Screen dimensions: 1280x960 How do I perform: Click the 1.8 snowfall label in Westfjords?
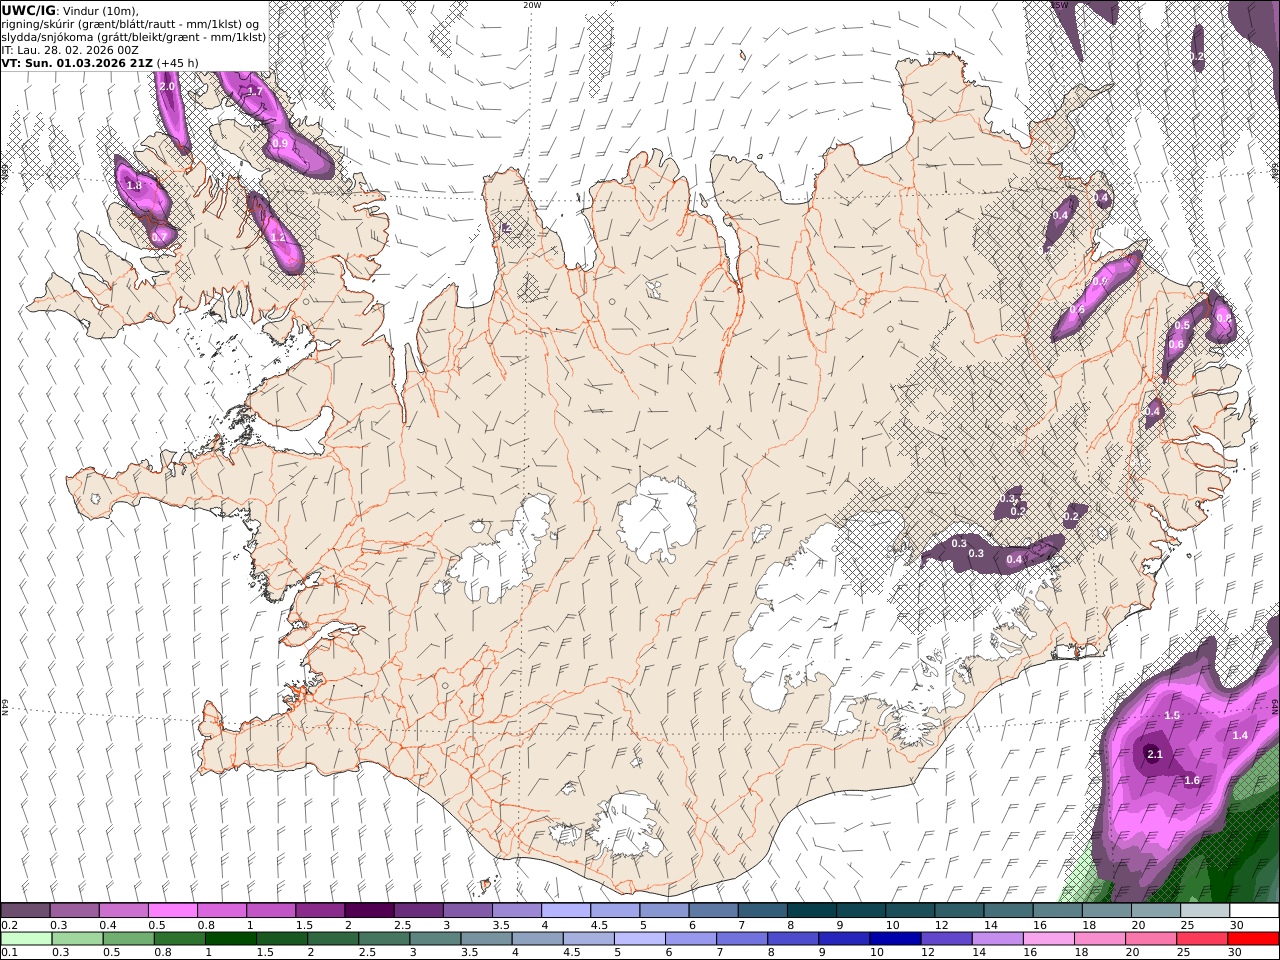point(135,185)
